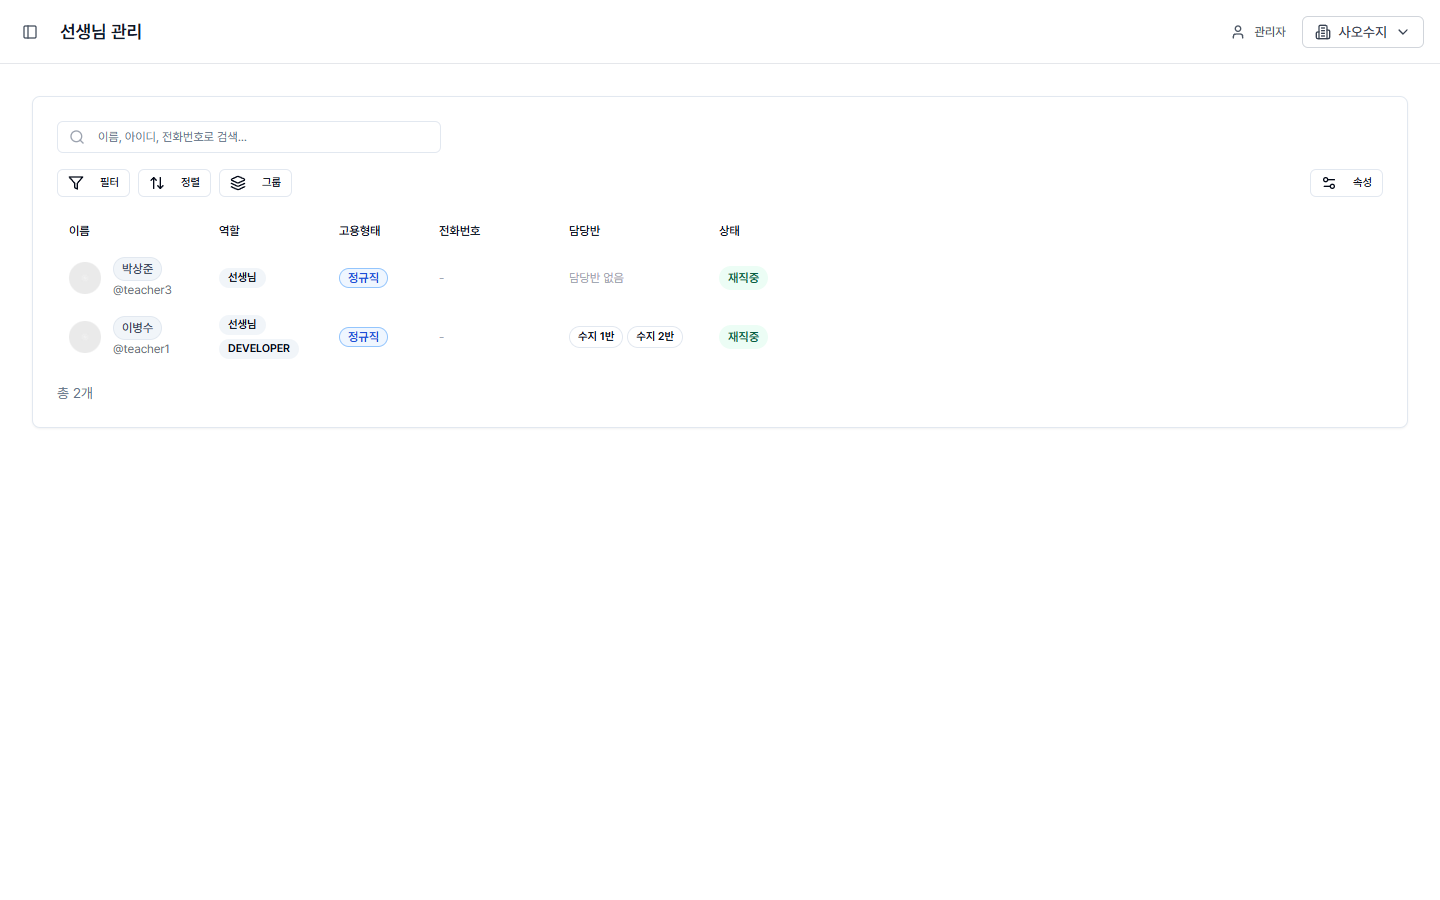Image resolution: width=1440 pixels, height=900 pixels.
Task: Click the 수지 2반 class badge
Action: tap(655, 337)
